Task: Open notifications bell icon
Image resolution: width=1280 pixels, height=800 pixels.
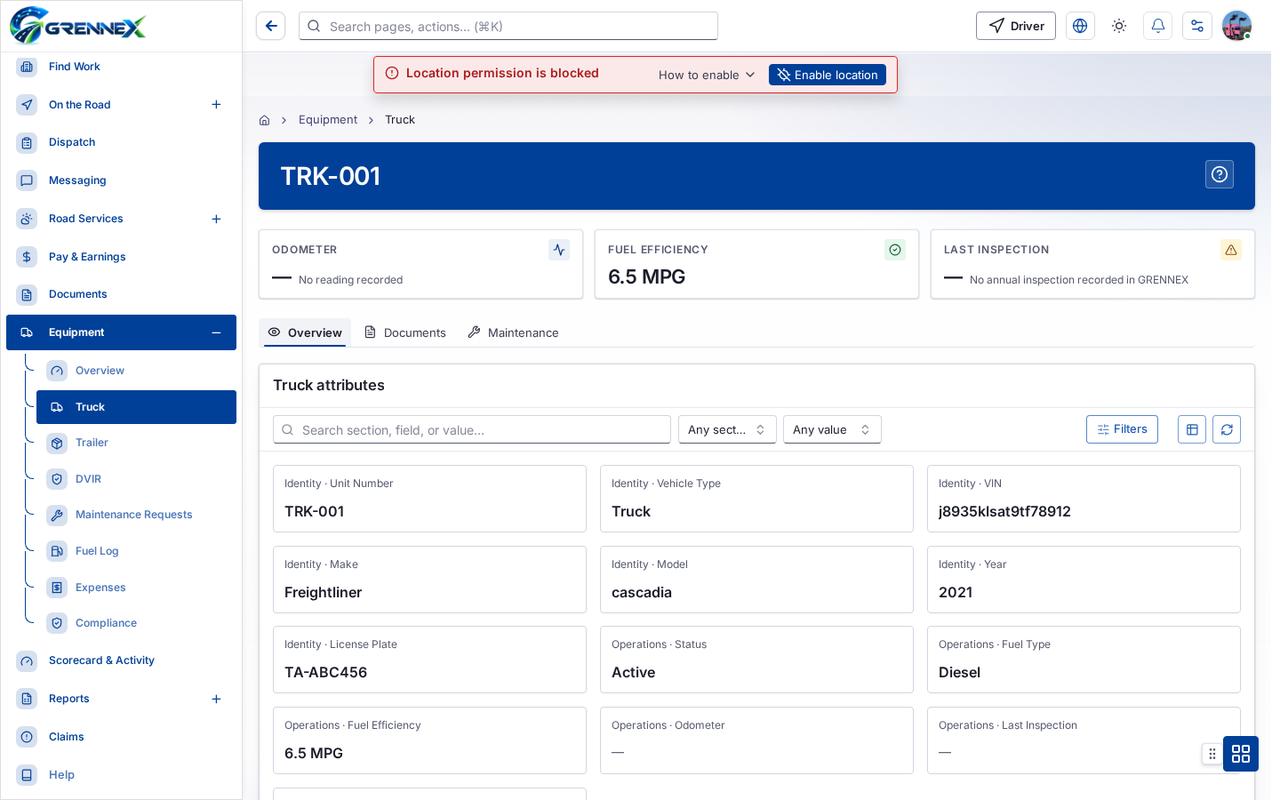Action: [1158, 26]
